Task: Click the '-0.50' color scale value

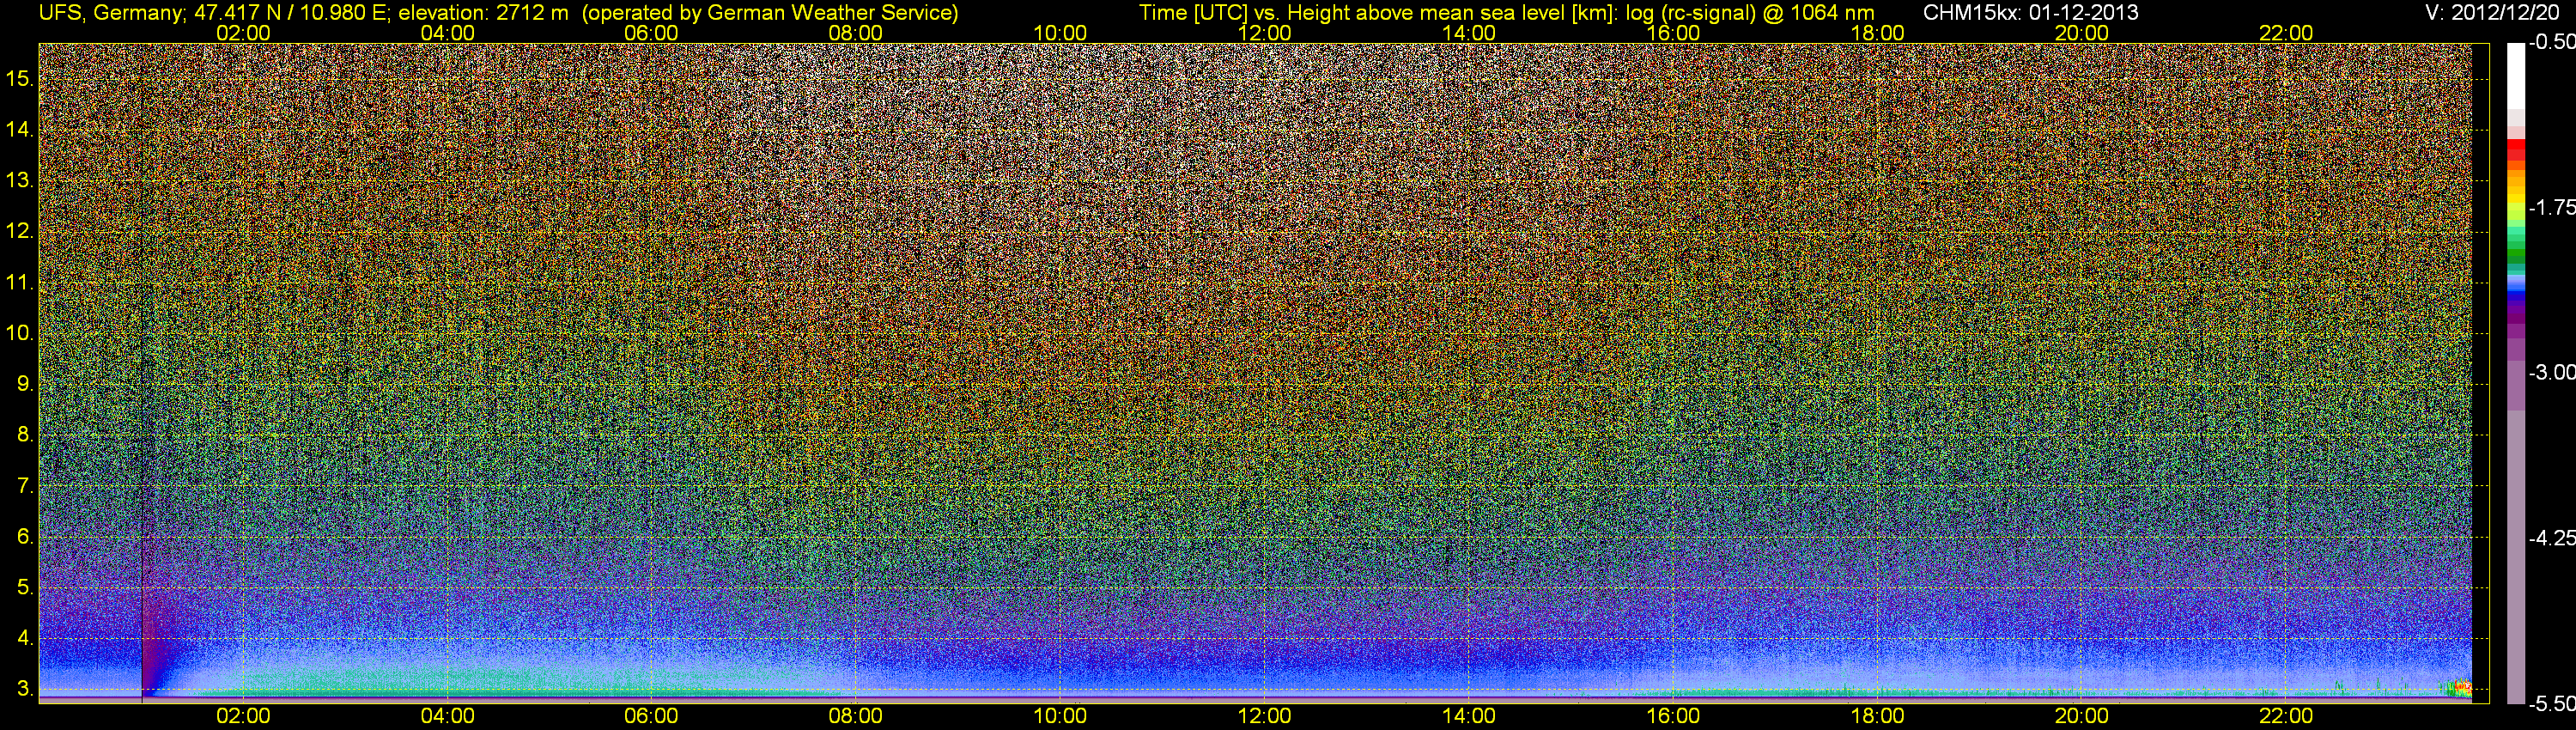Action: [2551, 42]
